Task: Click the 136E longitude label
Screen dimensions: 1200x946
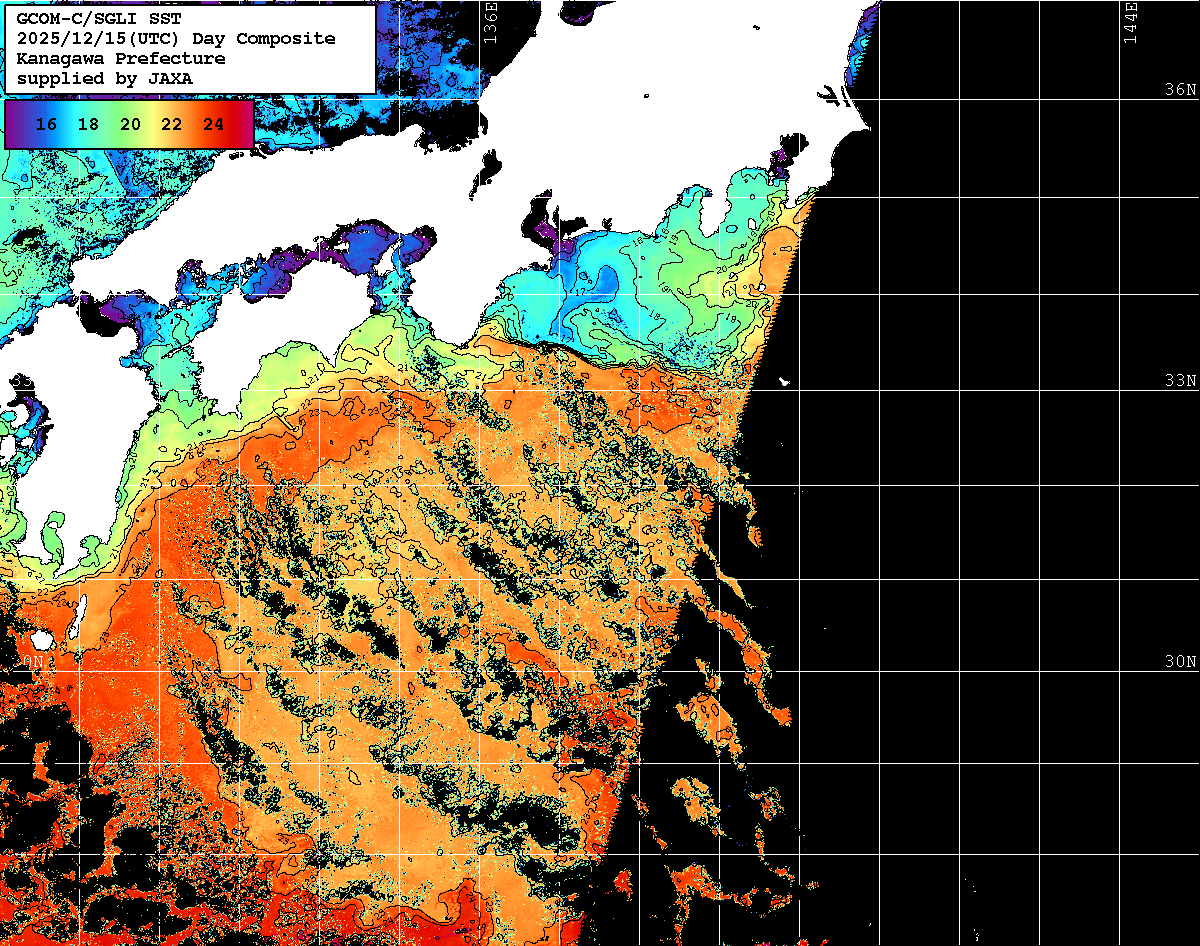Action: 490,22
